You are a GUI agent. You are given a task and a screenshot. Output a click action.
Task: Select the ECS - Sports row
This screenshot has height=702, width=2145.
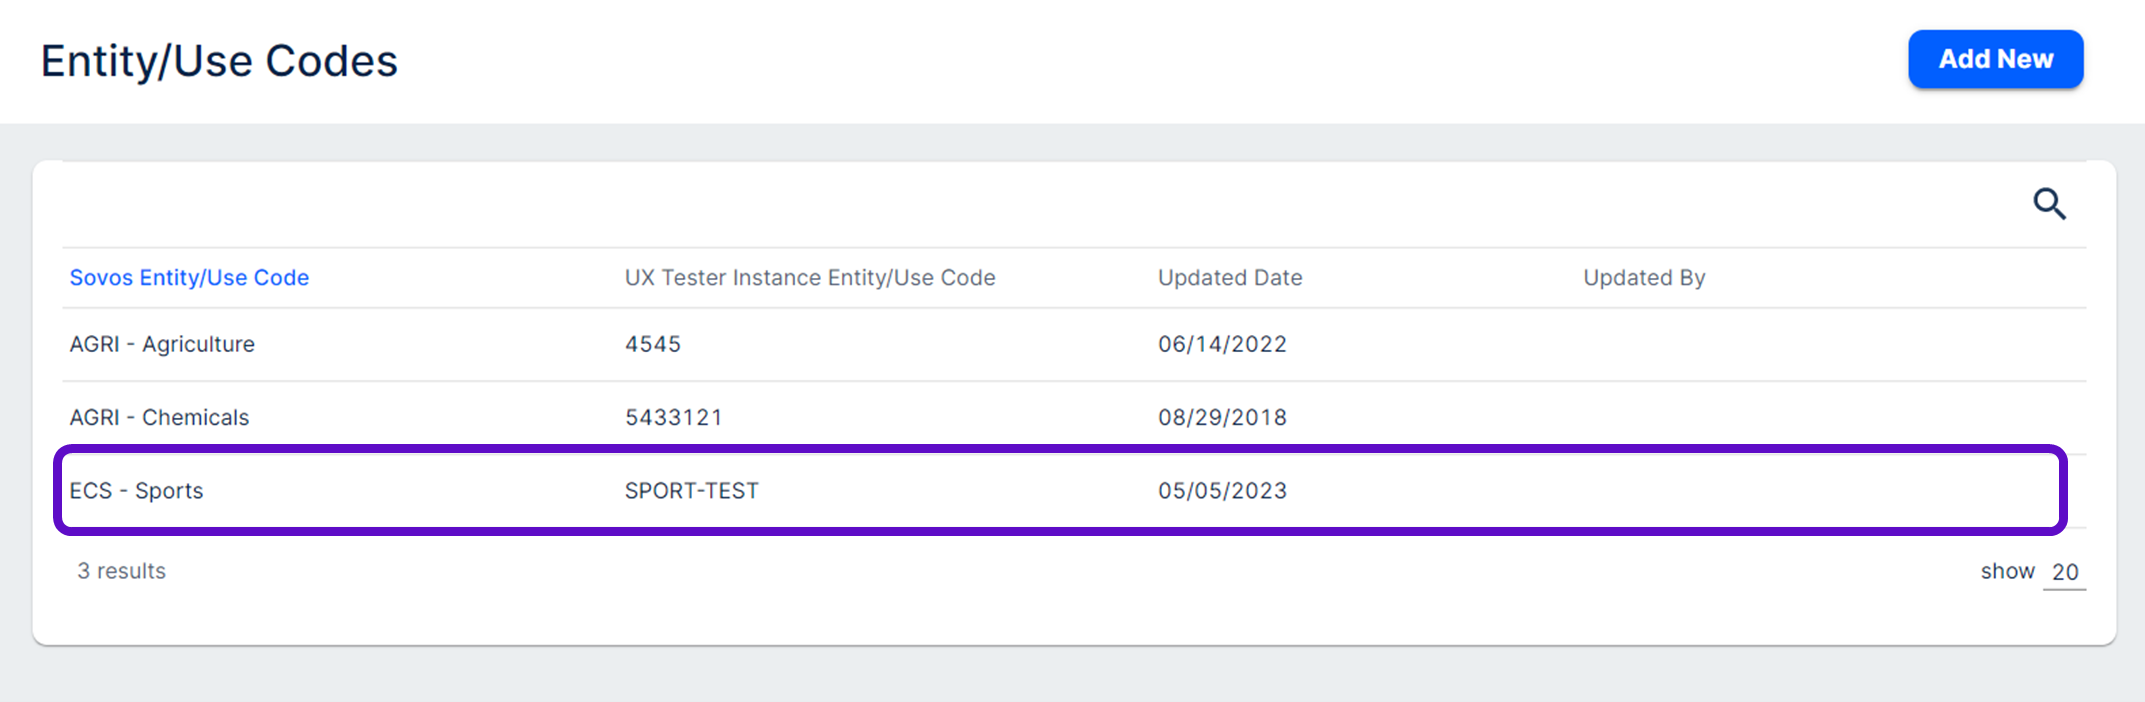(x=136, y=491)
